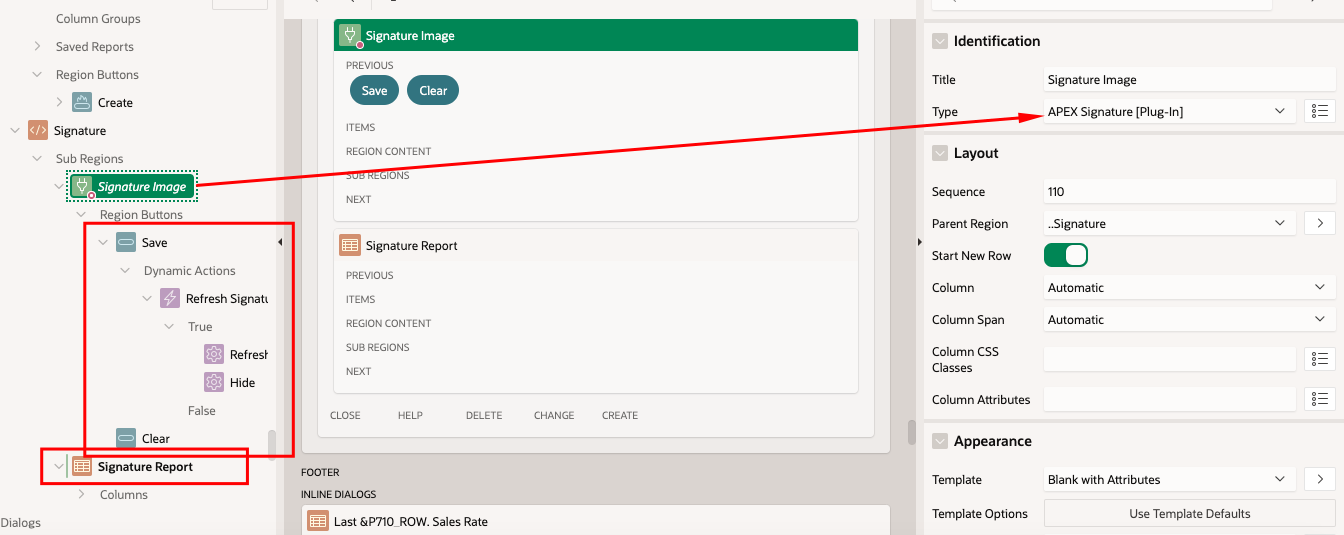Collapse the Identification section
The width and height of the screenshot is (1344, 535).
coord(939,41)
